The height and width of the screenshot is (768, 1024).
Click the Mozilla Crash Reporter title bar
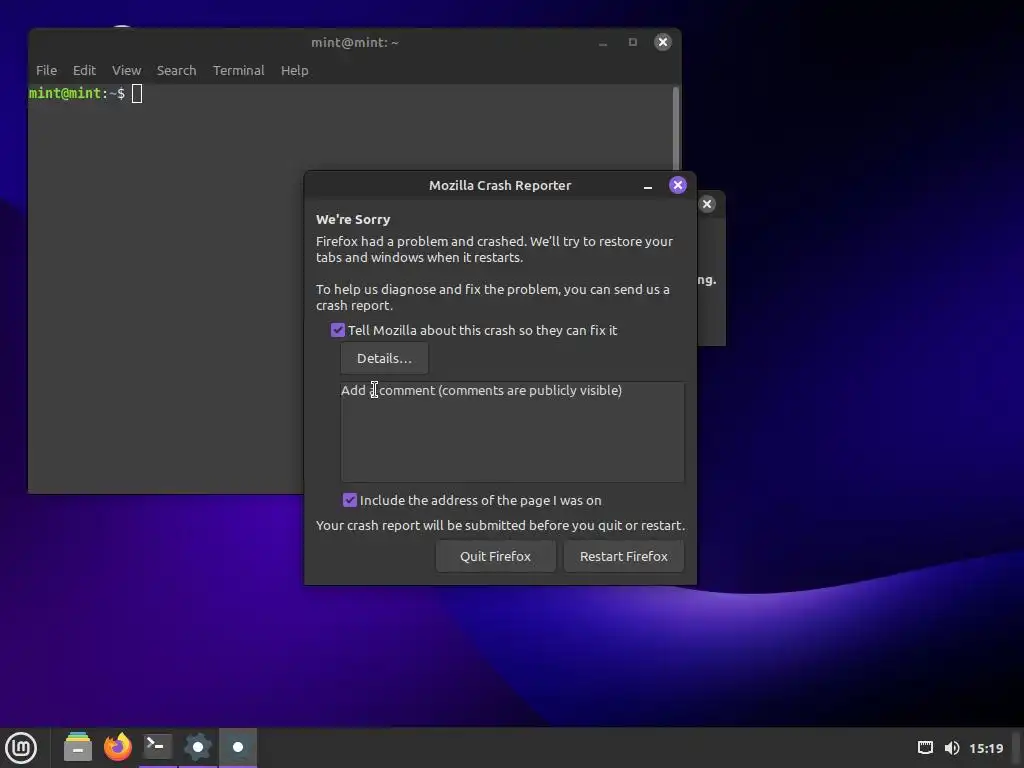coord(500,185)
